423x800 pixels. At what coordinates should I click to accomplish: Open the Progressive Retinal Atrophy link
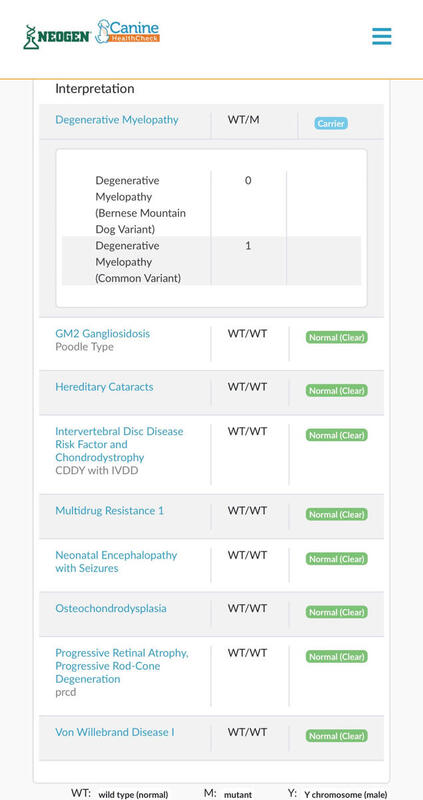pyautogui.click(x=121, y=666)
